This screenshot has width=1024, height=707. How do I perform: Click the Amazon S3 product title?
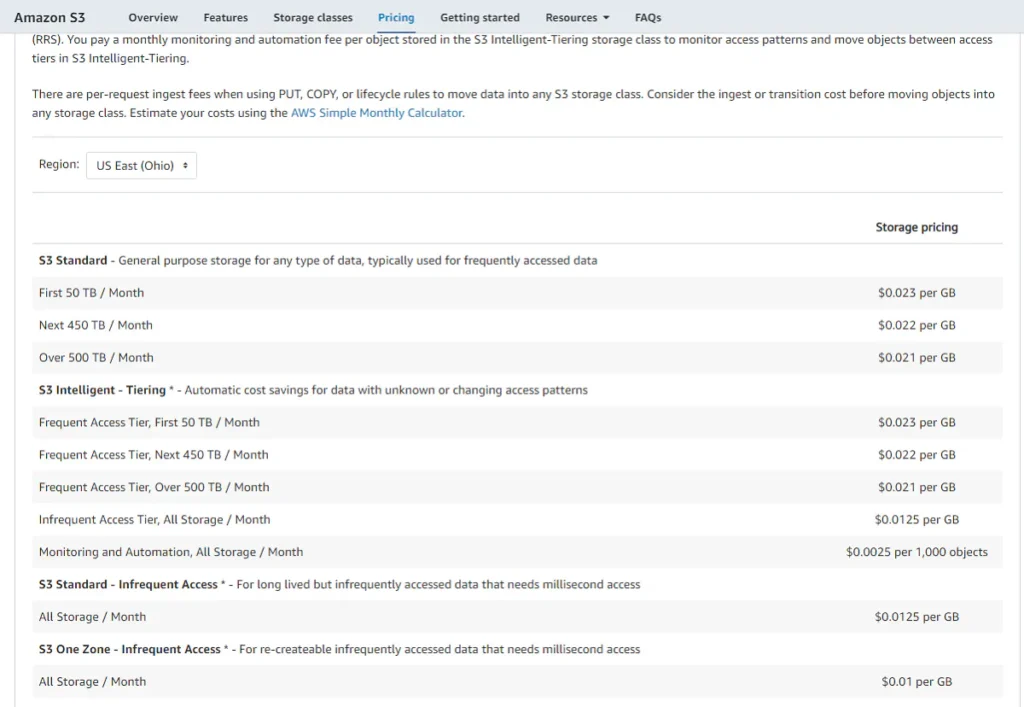point(50,18)
